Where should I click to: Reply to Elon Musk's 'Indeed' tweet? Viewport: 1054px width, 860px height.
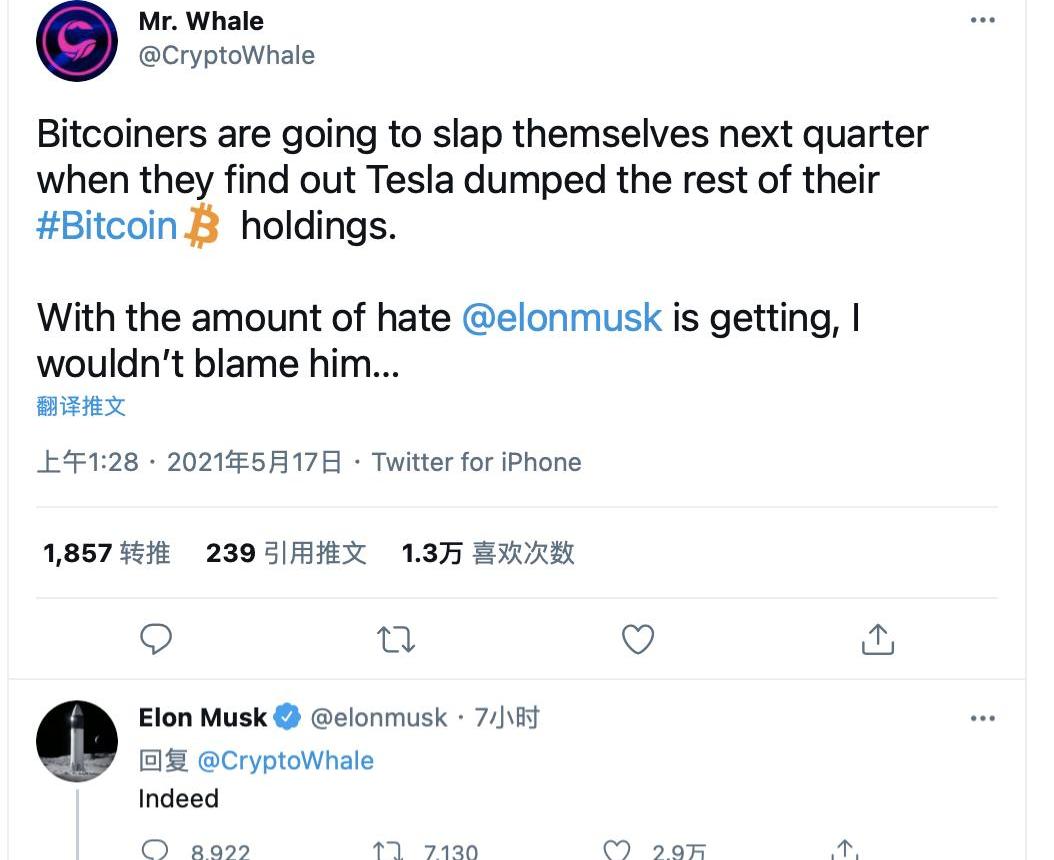click(x=156, y=850)
